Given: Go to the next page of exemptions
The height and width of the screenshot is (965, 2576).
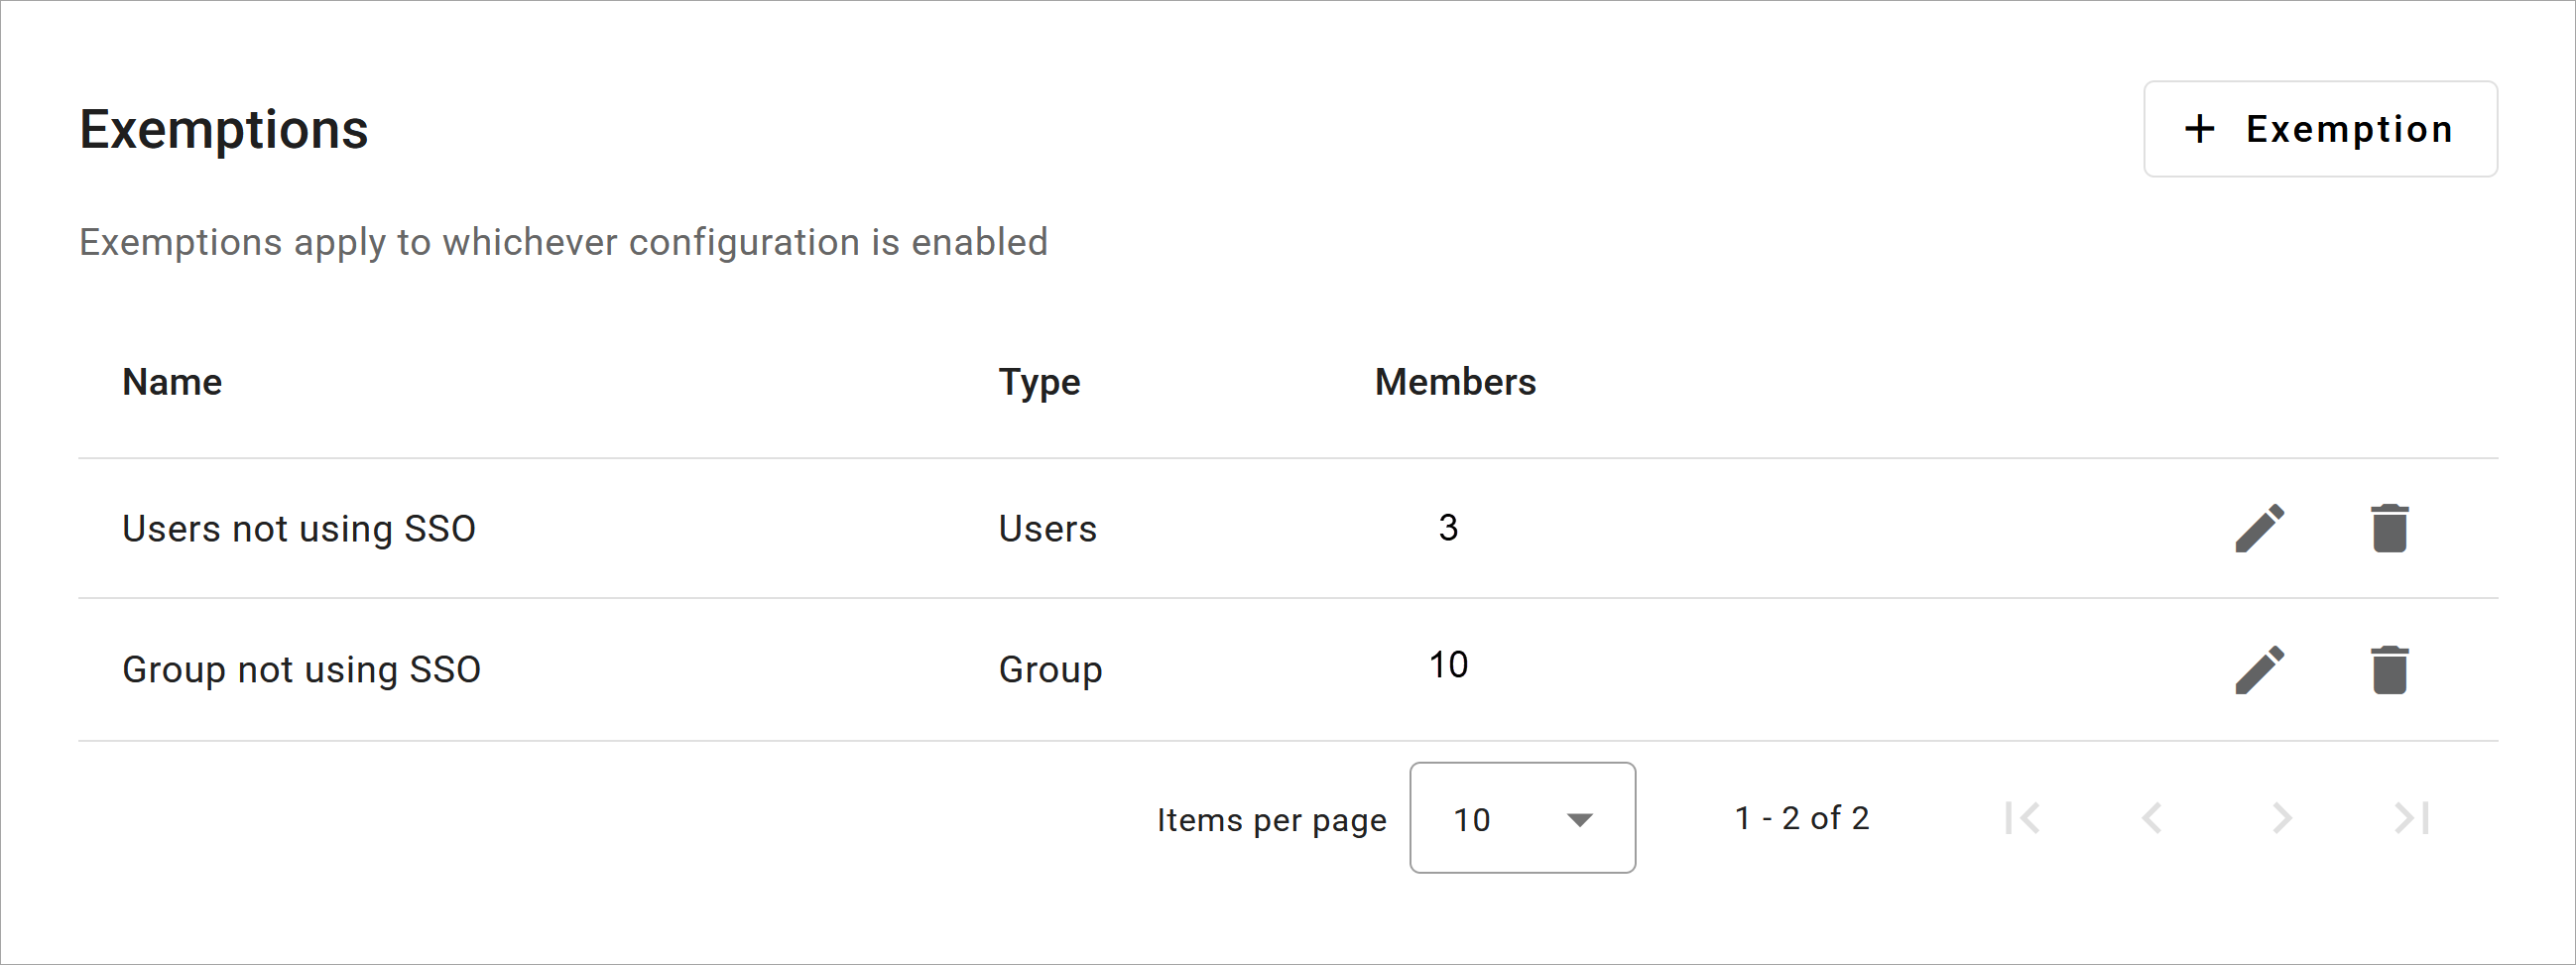Looking at the screenshot, I should pos(2281,818).
